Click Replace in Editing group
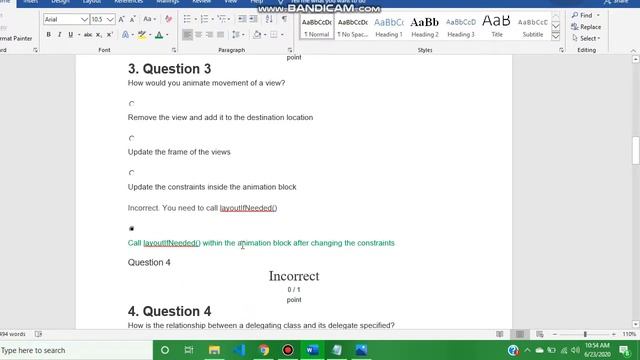The image size is (640, 360). click(586, 27)
